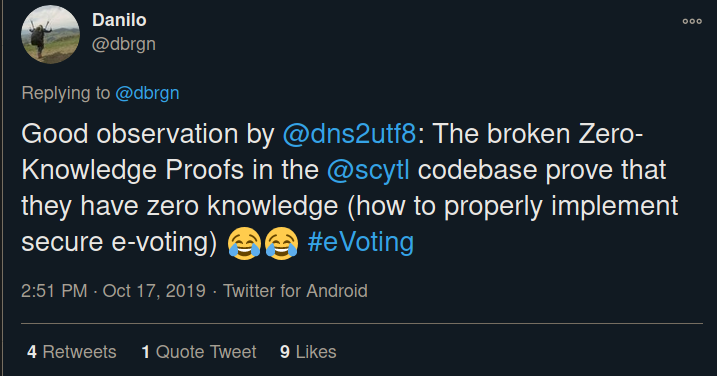This screenshot has width=717, height=376.
Task: Click the tweet body text area
Action: pyautogui.click(x=350, y=188)
